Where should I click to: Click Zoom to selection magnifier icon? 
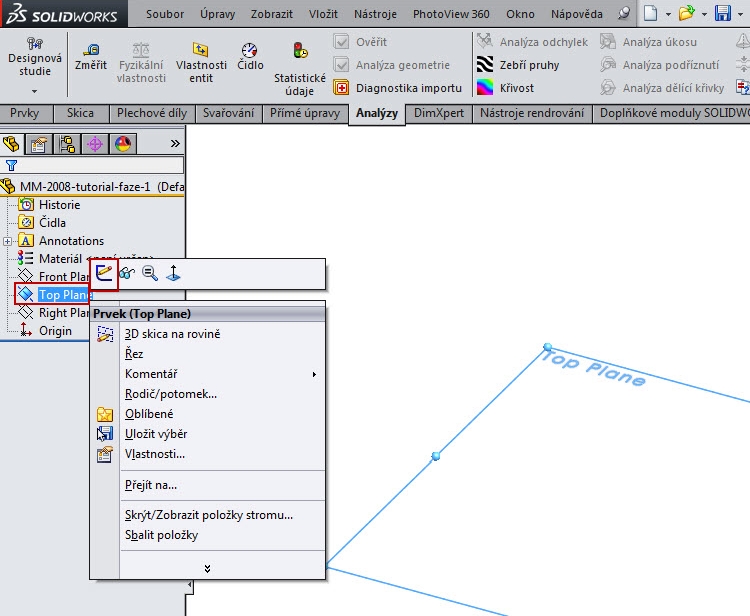[x=150, y=274]
